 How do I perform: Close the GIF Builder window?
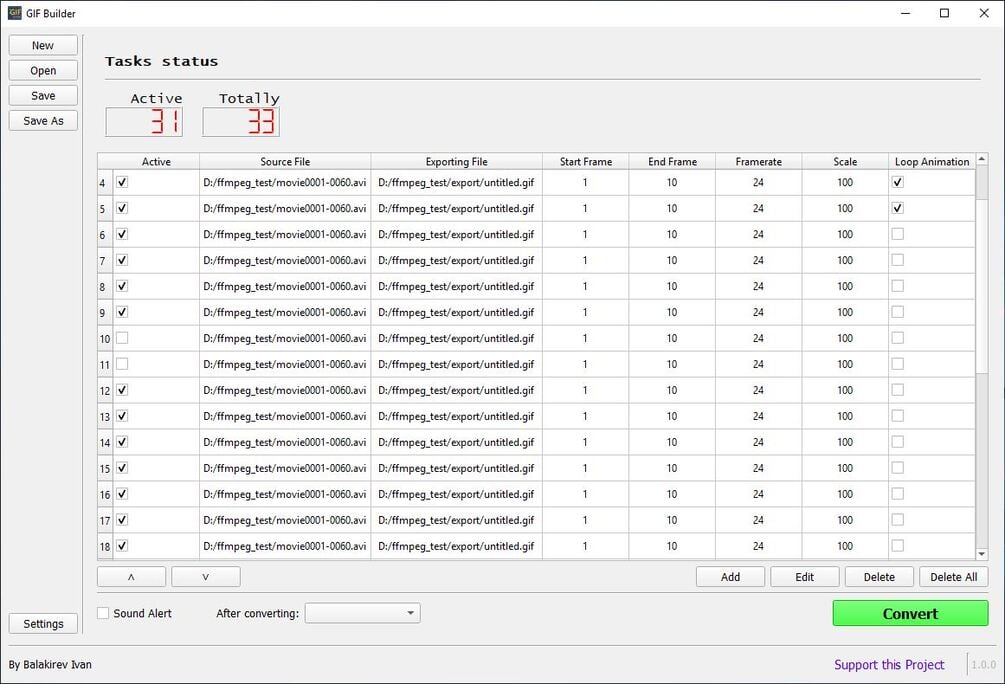984,13
